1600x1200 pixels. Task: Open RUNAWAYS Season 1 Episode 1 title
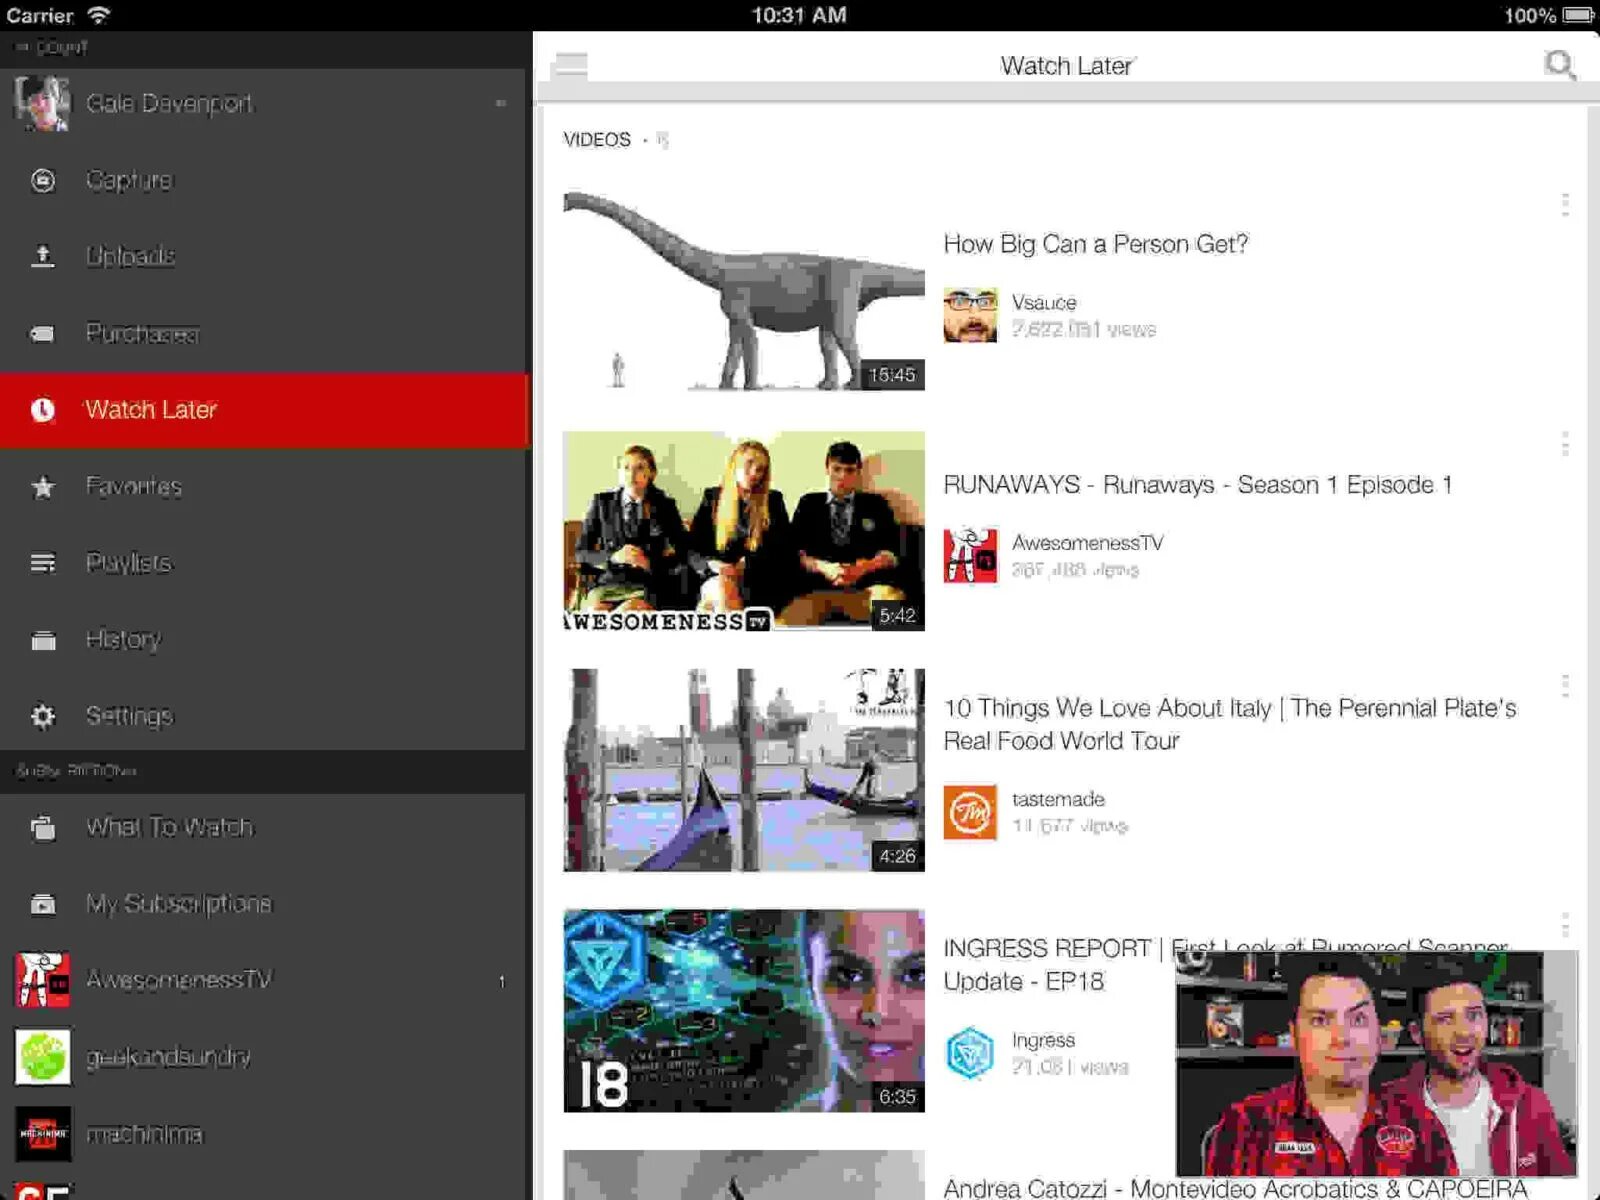[1198, 485]
